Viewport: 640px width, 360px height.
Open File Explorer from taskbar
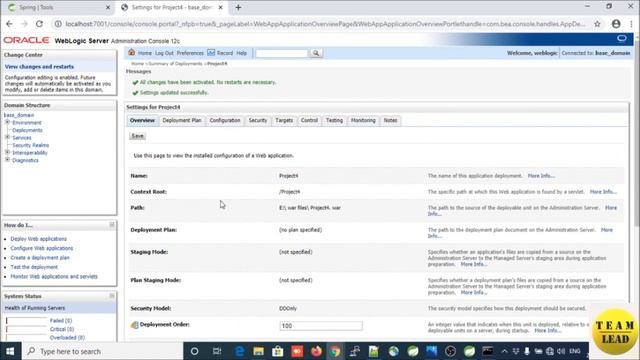tap(258, 351)
